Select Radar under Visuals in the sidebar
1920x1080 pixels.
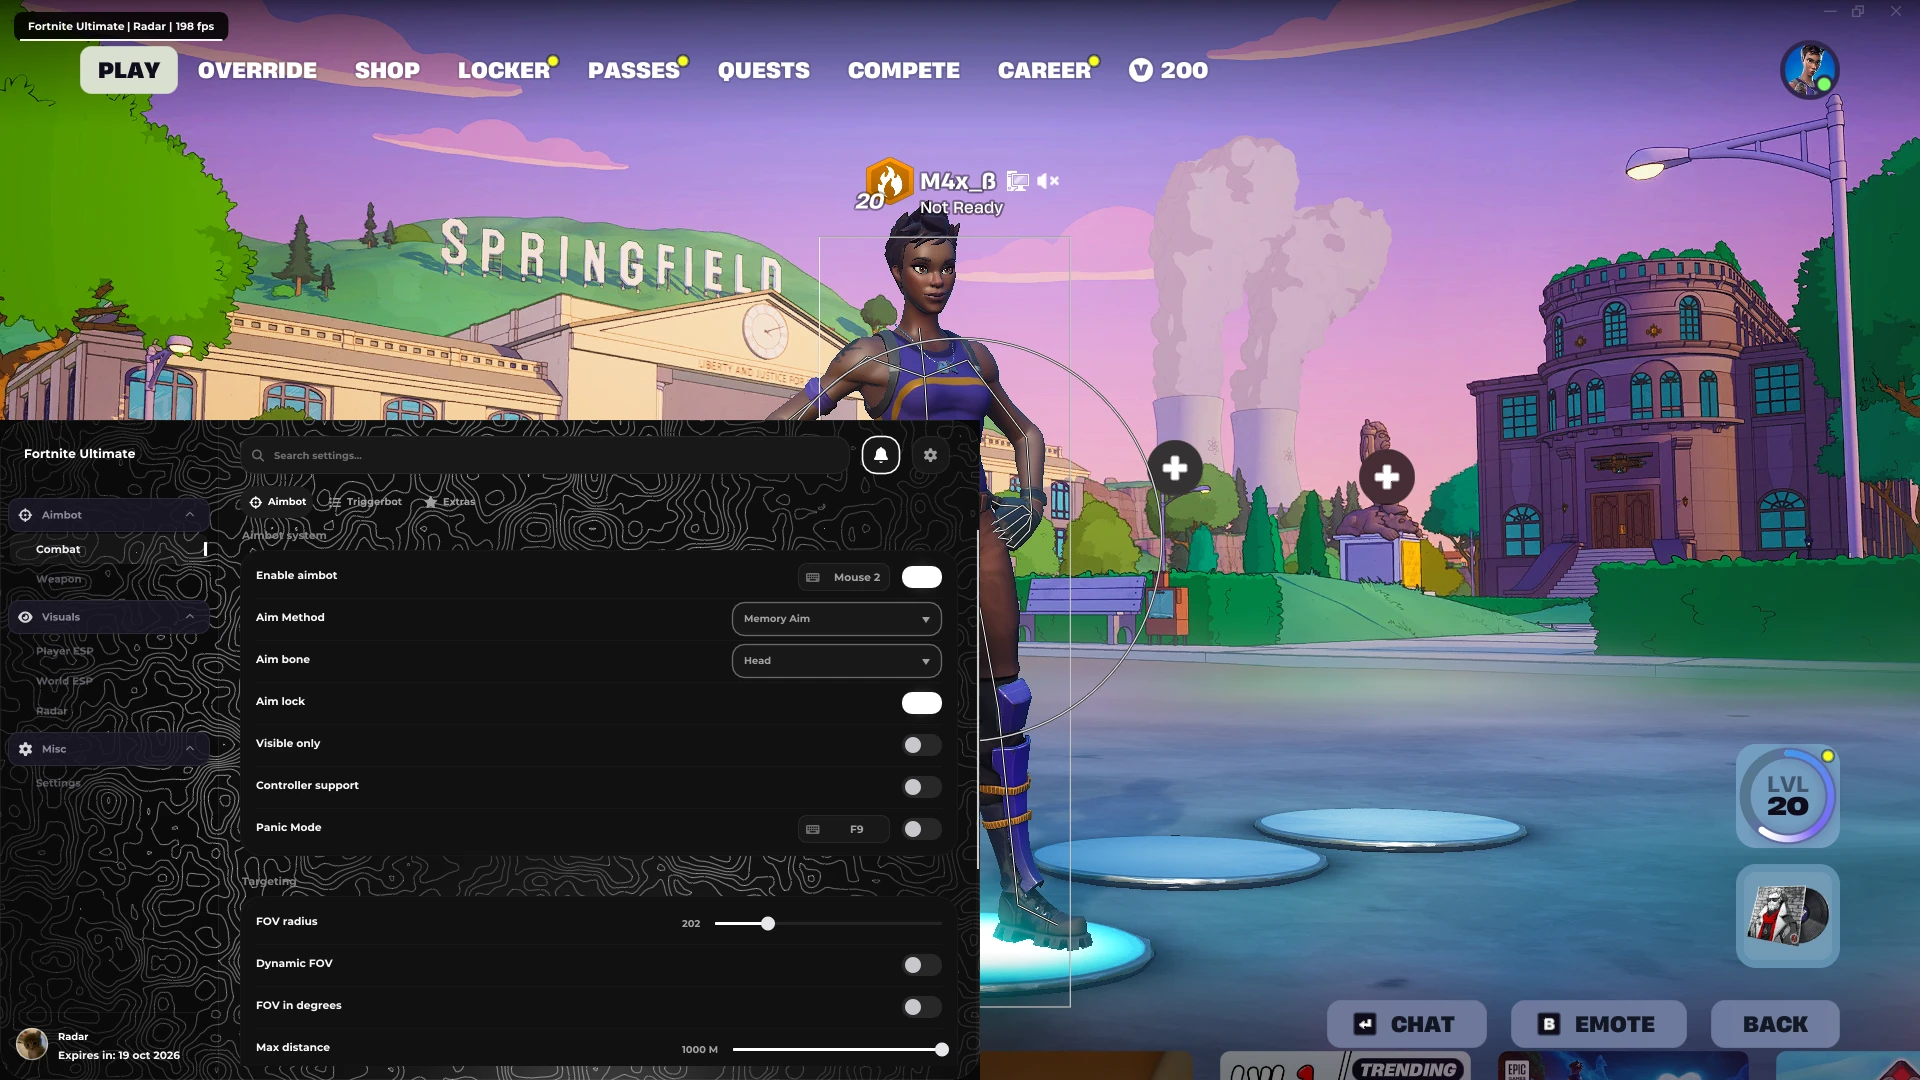[x=52, y=711]
